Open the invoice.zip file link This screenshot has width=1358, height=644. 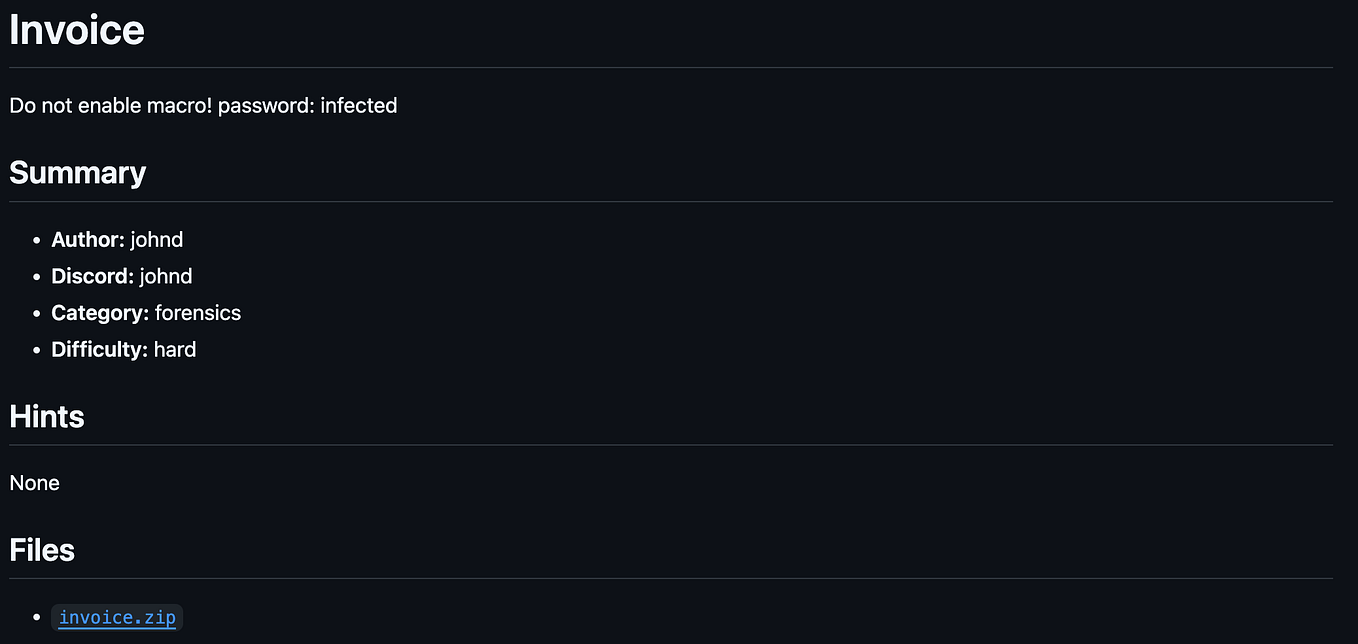pyautogui.click(x=117, y=617)
